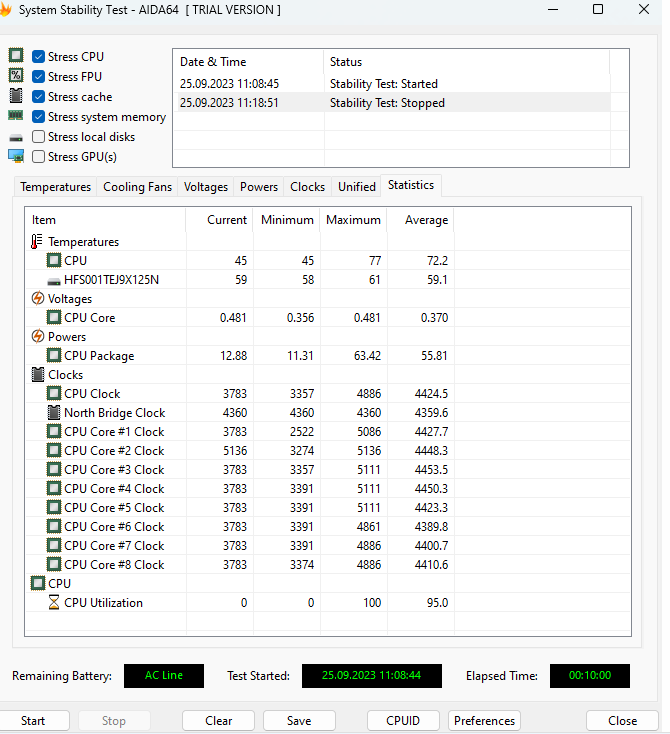Click the thermometer icon of the Temperatures group
This screenshot has height=734, width=670.
click(37, 242)
